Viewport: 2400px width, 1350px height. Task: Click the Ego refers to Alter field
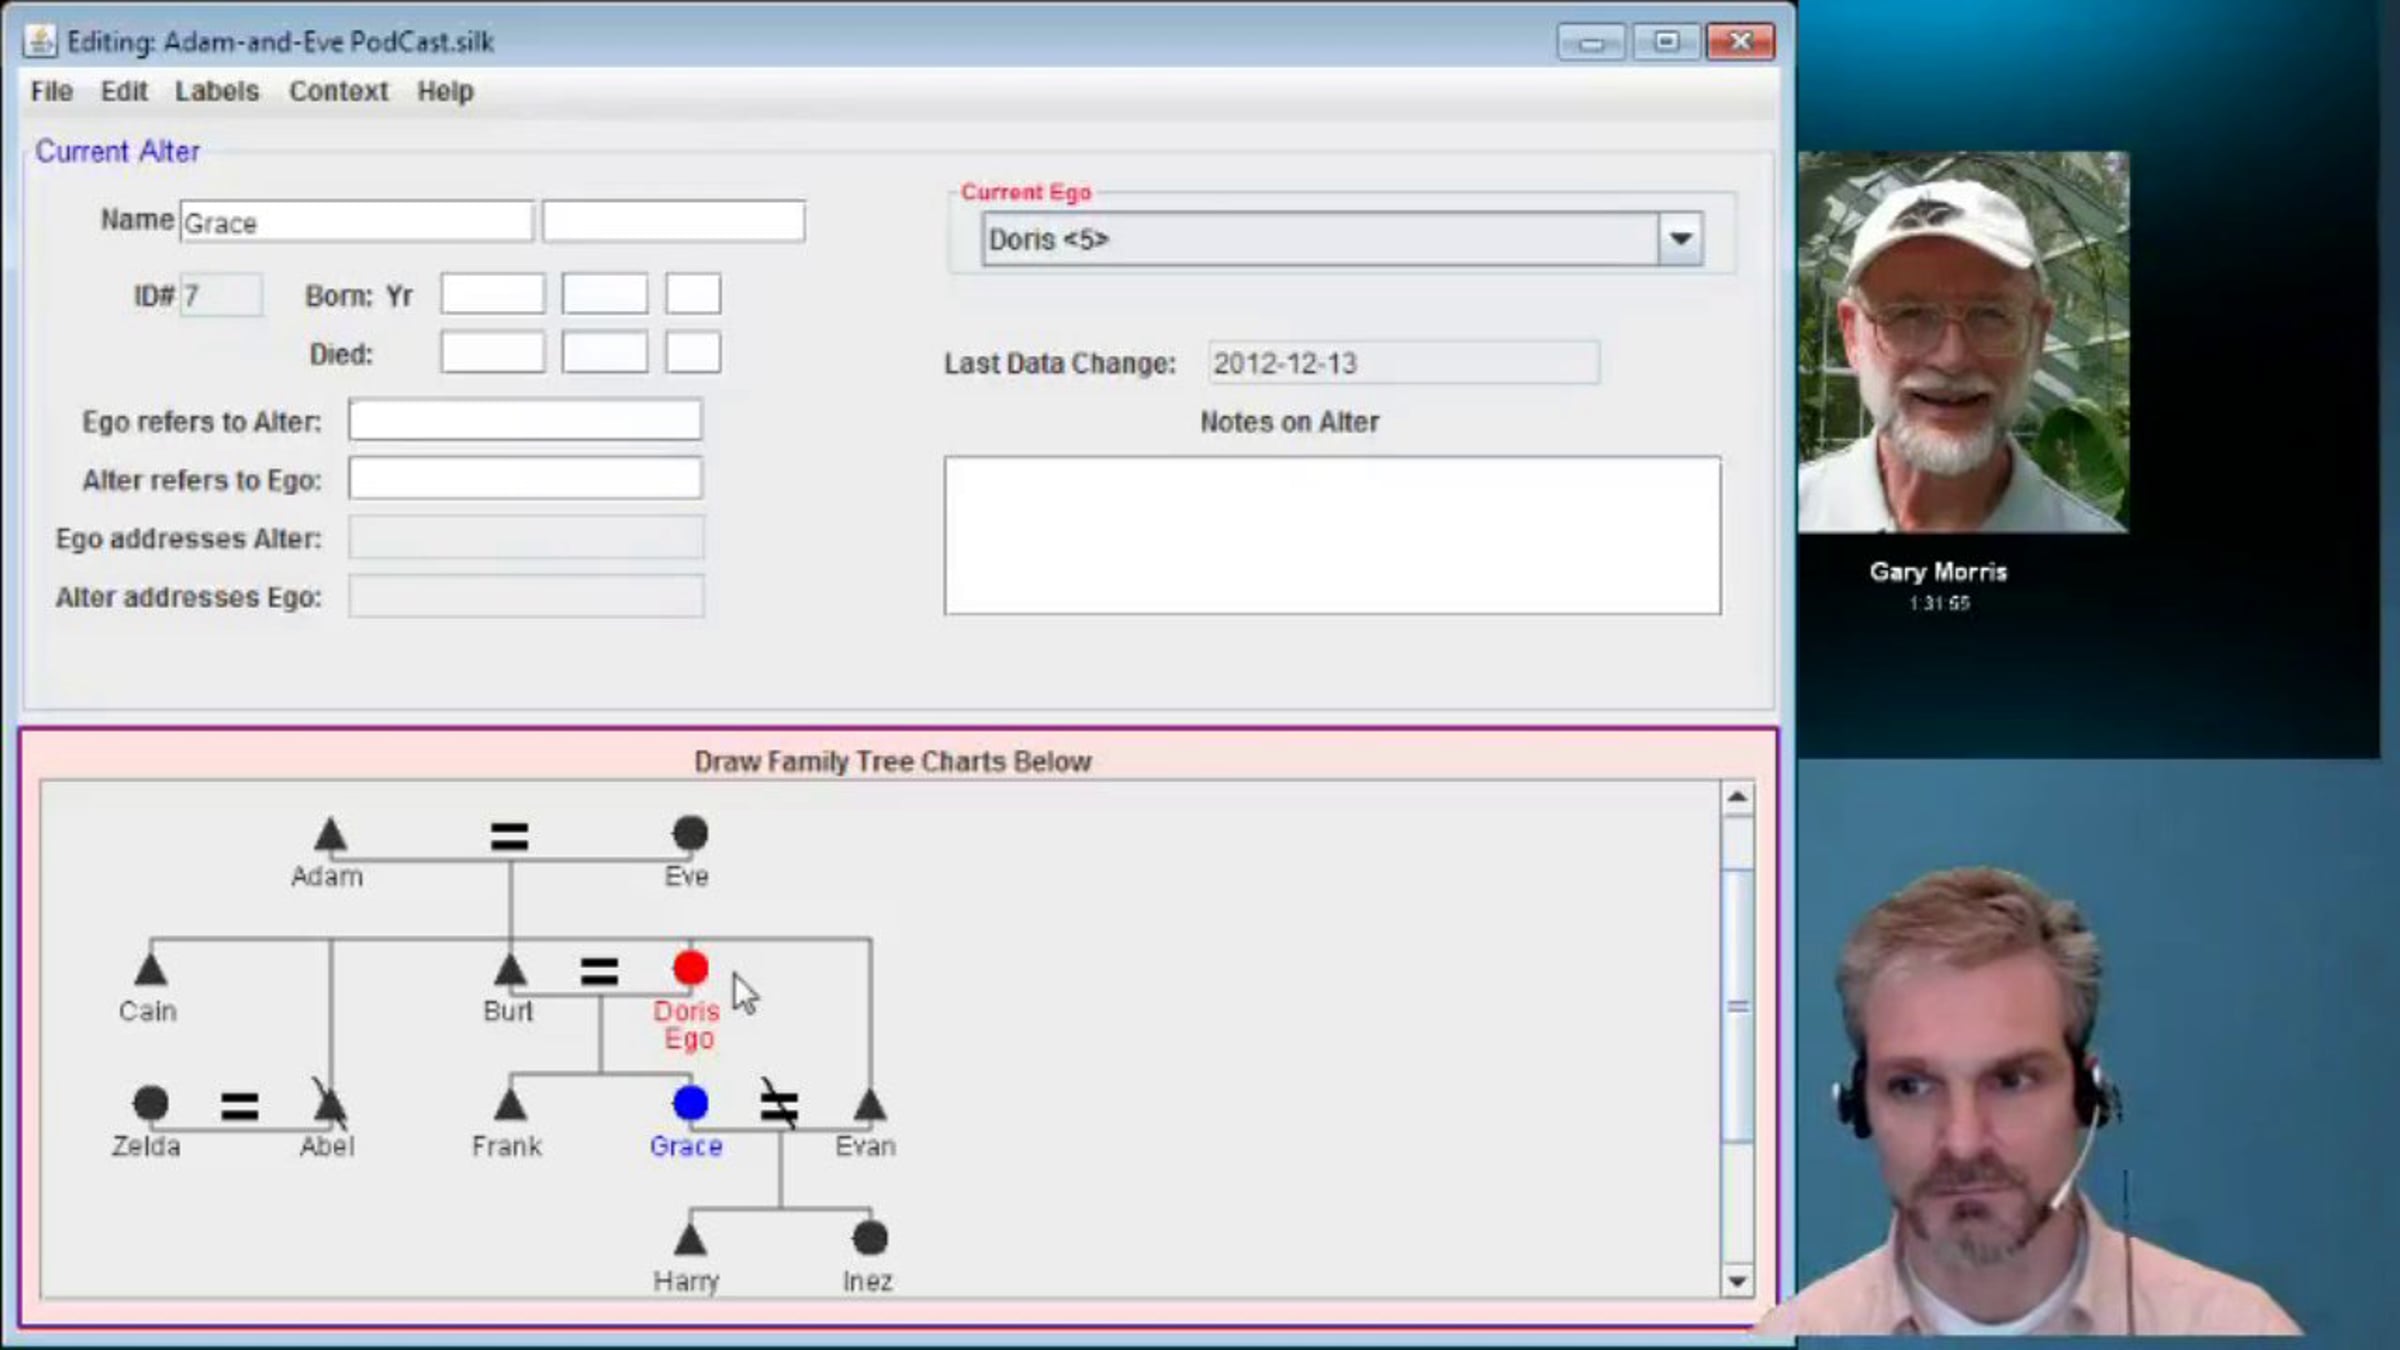click(525, 421)
